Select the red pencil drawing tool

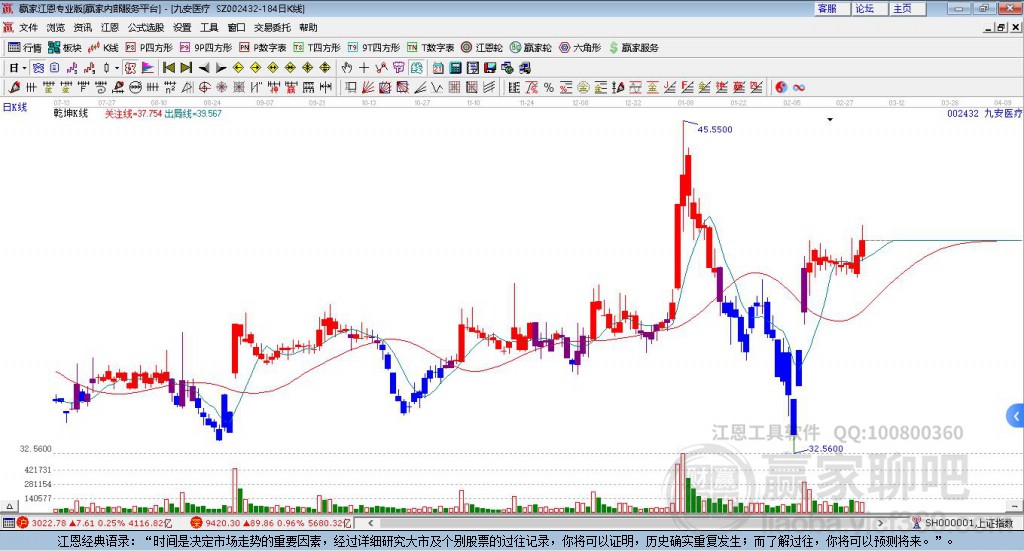[x=14, y=87]
